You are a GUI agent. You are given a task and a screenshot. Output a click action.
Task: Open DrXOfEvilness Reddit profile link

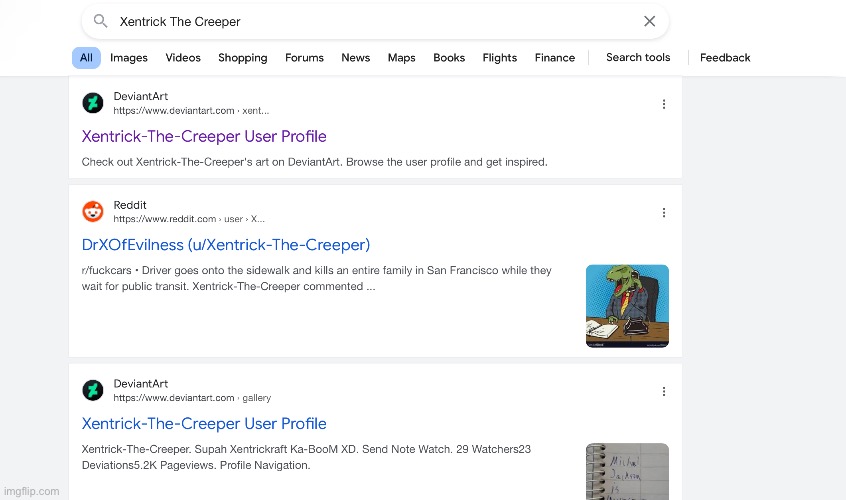point(226,245)
